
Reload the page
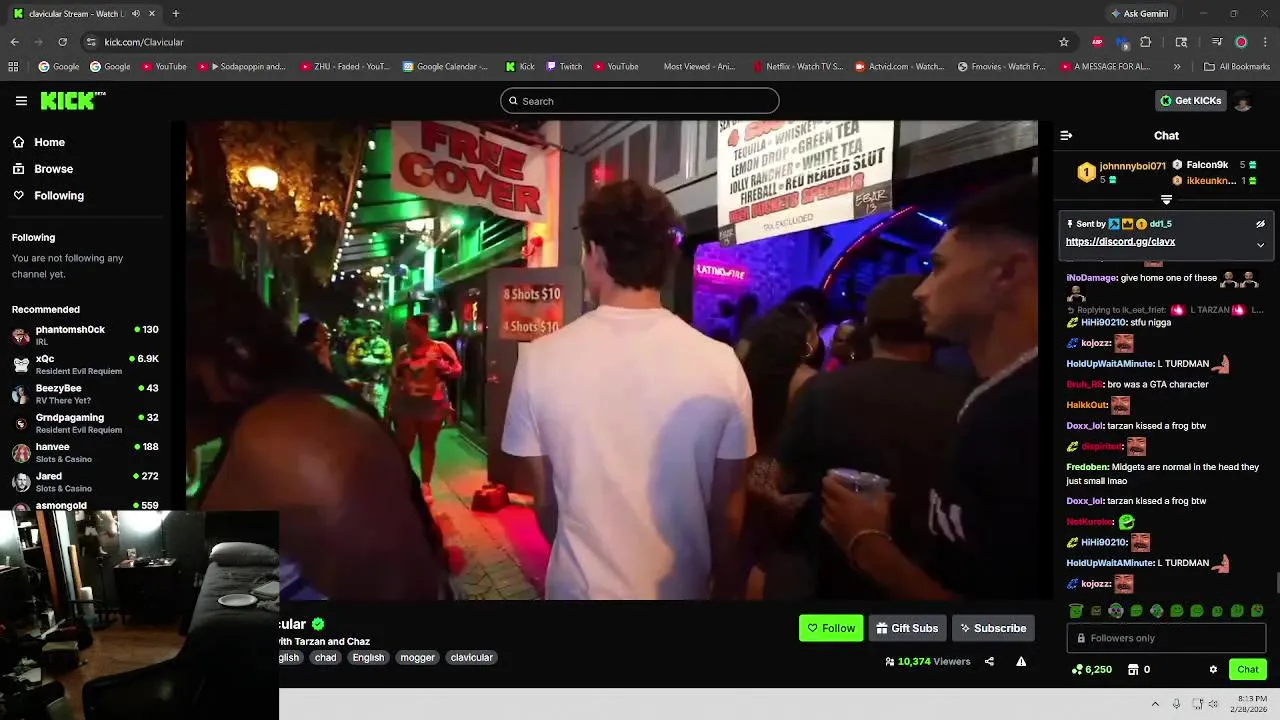tap(62, 42)
